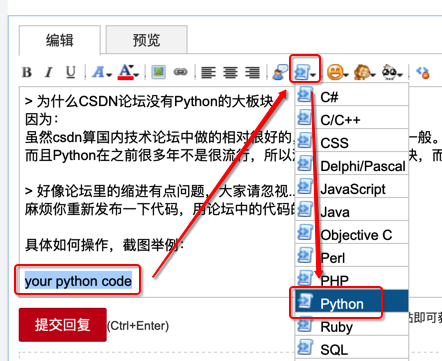Align text center
This screenshot has width=442, height=361.
pyautogui.click(x=230, y=72)
